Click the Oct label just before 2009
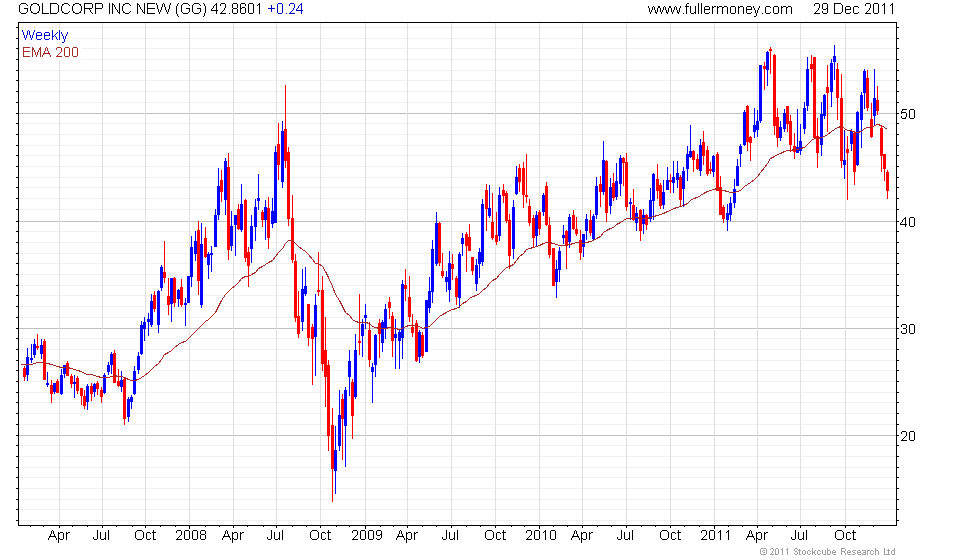980x560 pixels. 320,535
